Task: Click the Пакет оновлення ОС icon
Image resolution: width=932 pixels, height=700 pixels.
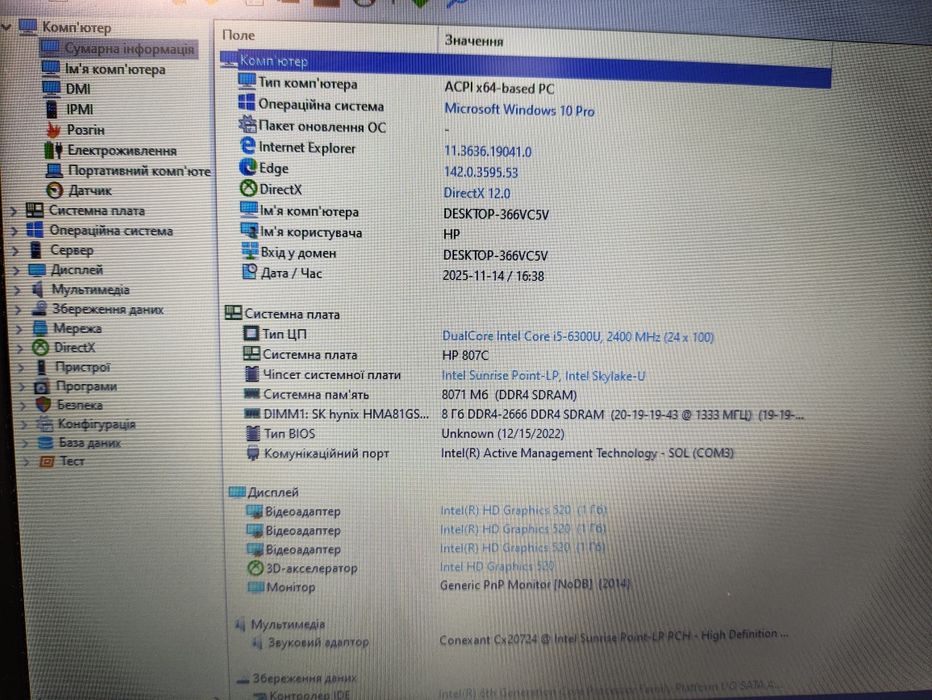Action: pos(247,124)
